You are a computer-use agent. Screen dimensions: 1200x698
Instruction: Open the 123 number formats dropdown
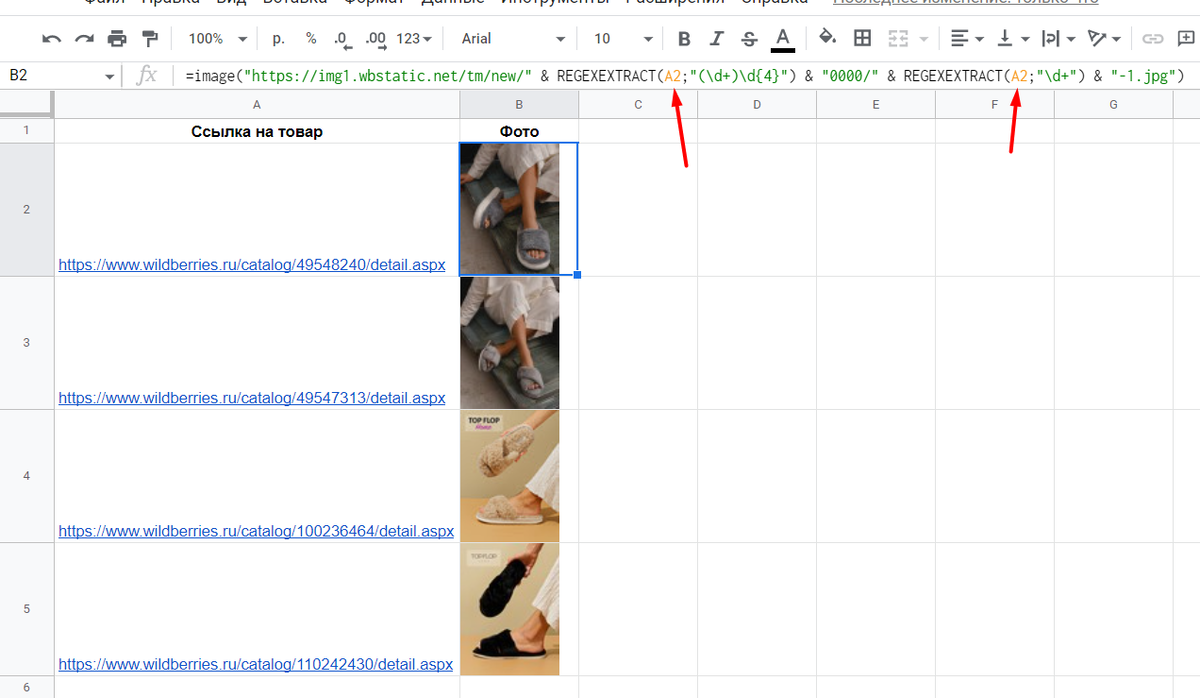click(414, 39)
